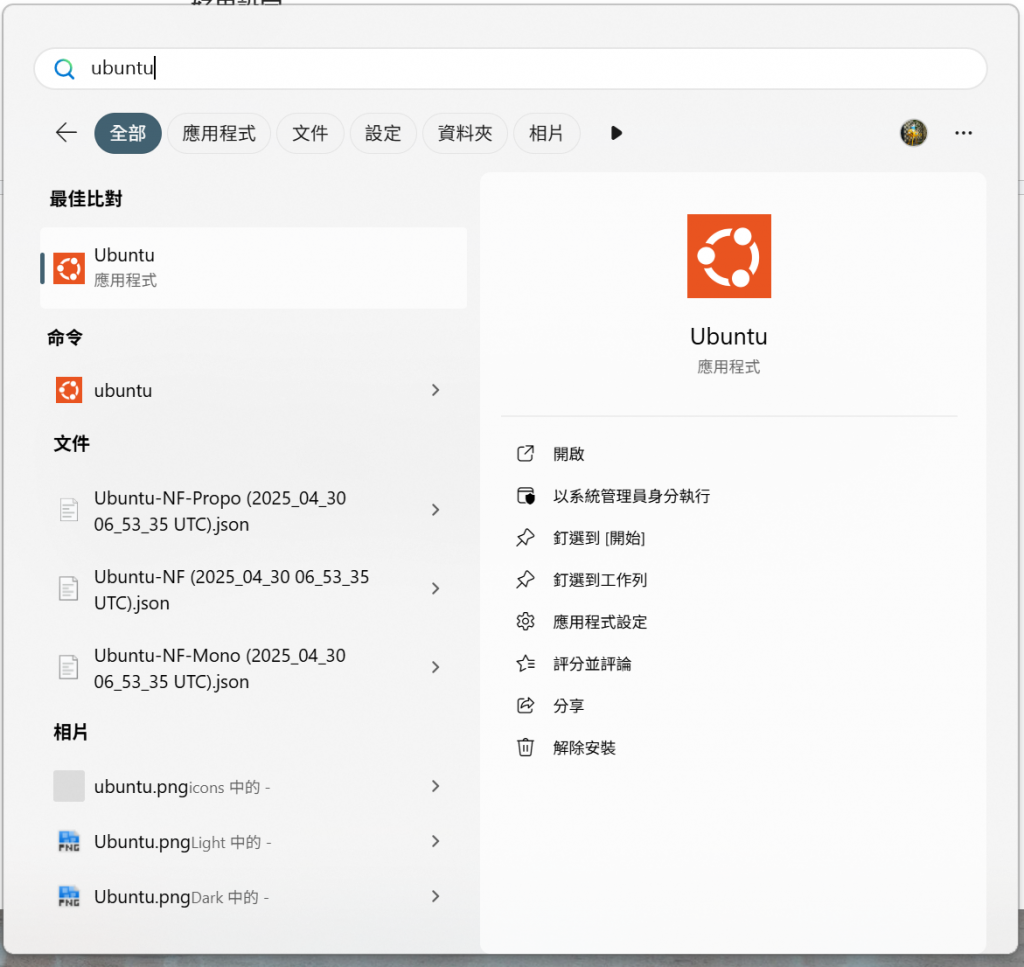The image size is (1024, 967).
Task: Click the Ubuntu-NF-Propo document icon
Action: tap(69, 509)
